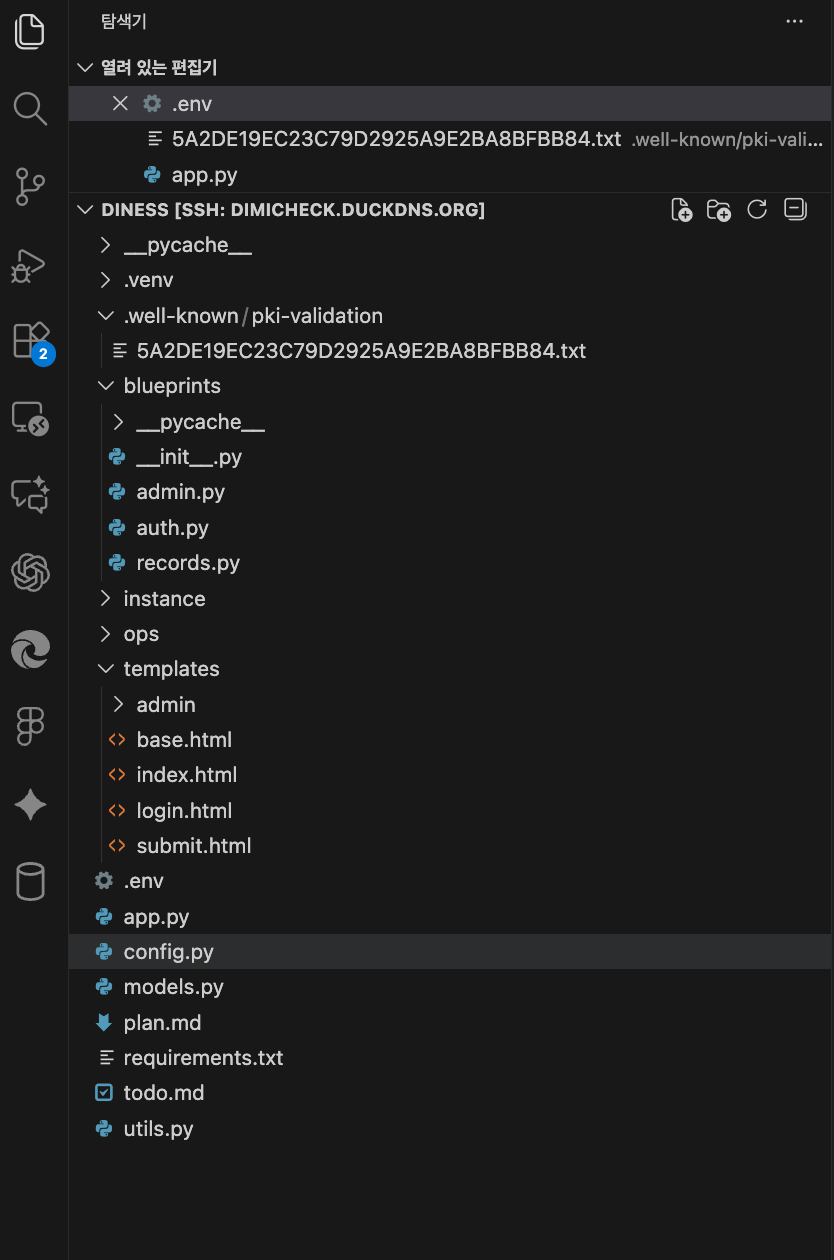Screen dimensions: 834x1260
Task: Open the models.py file
Action: click(173, 987)
